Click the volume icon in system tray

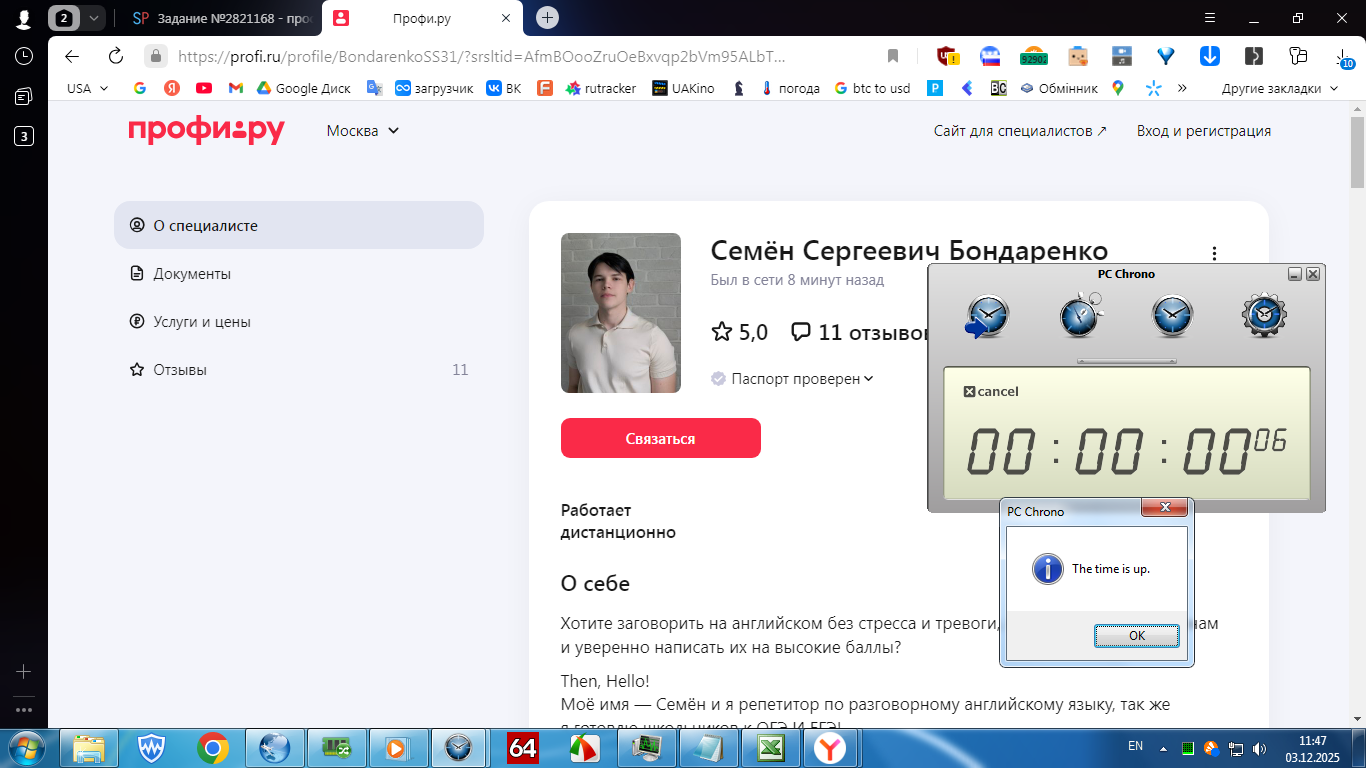tap(1261, 748)
